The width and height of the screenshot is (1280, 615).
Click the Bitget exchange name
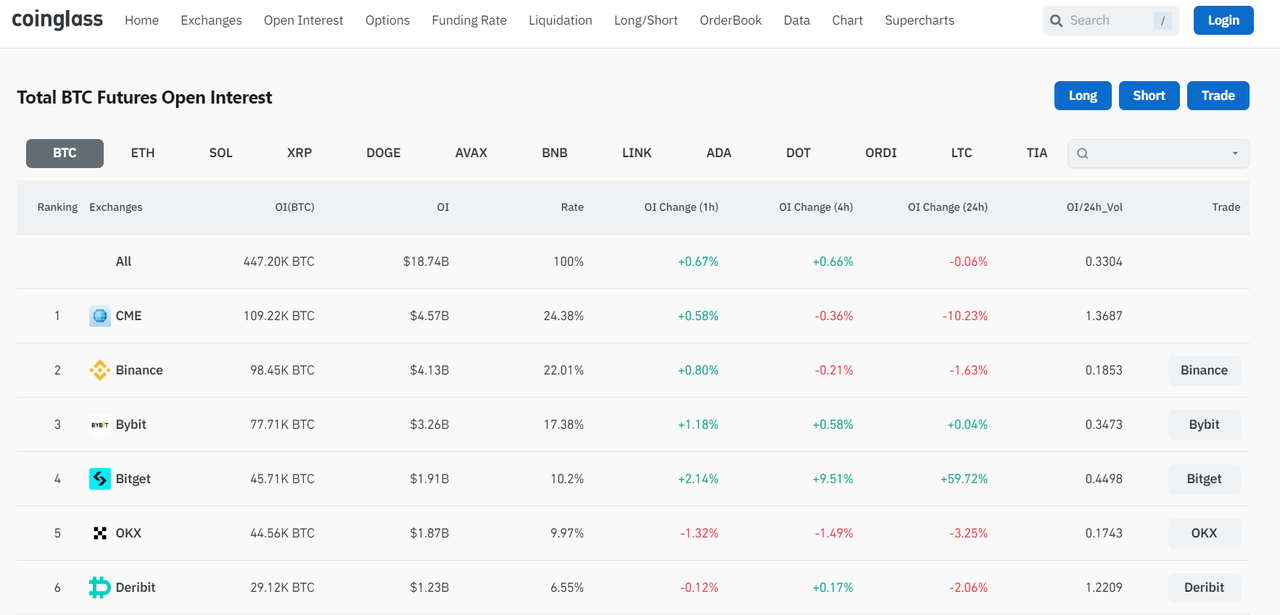(x=133, y=479)
